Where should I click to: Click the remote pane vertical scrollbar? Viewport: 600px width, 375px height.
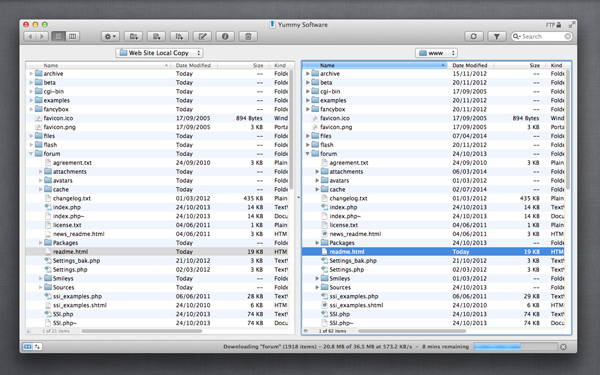click(568, 129)
